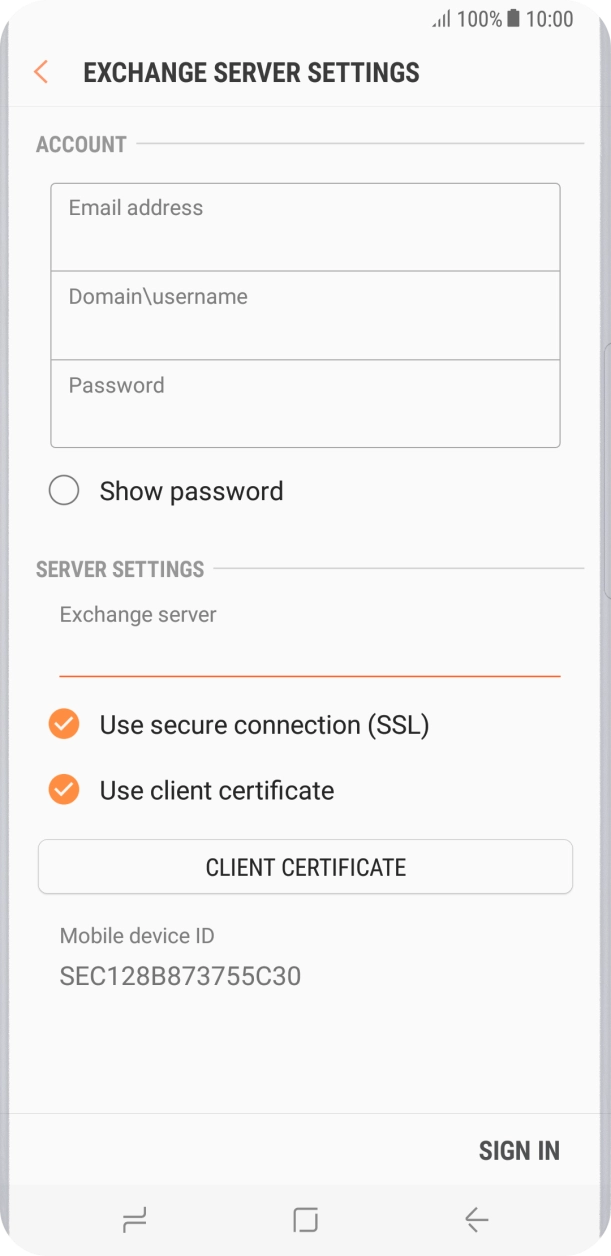
Task: Tap the Home icon in the navigation bar
Action: pyautogui.click(x=305, y=1220)
